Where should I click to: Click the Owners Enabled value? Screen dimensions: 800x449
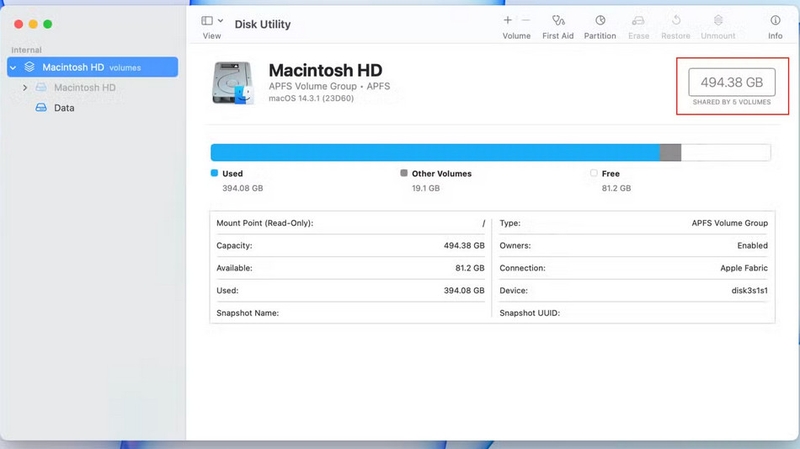point(752,245)
